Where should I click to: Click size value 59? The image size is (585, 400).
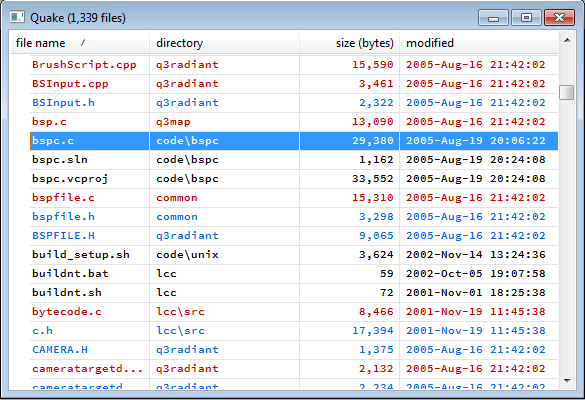pyautogui.click(x=387, y=274)
